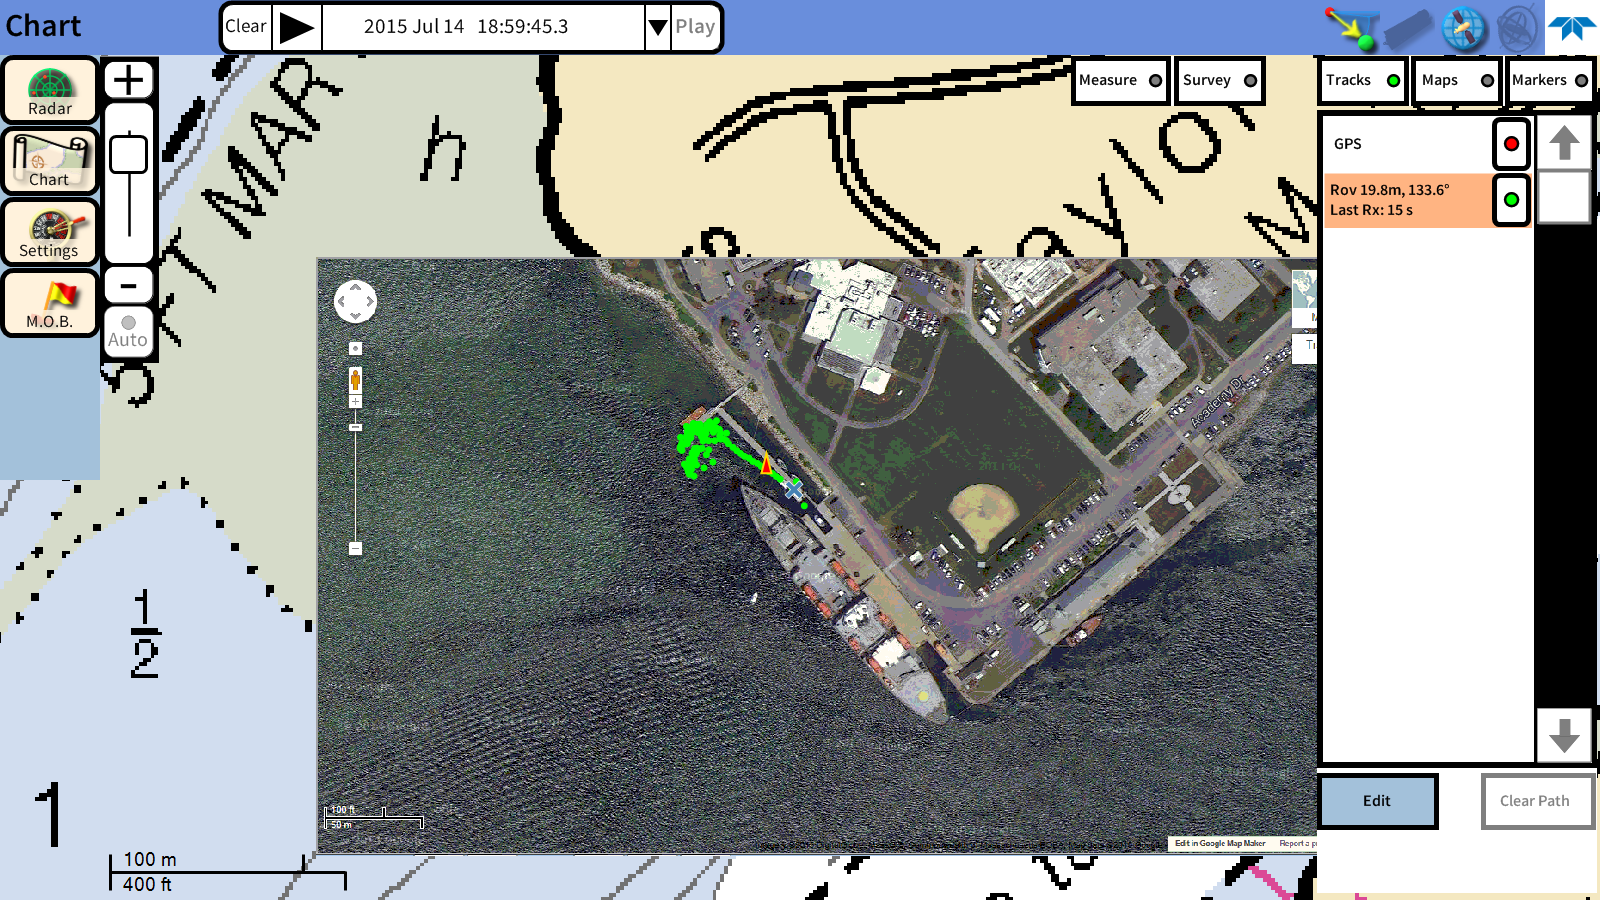Viewport: 1600px width, 900px height.
Task: Click the tracking arrow icon in header
Action: [1351, 28]
